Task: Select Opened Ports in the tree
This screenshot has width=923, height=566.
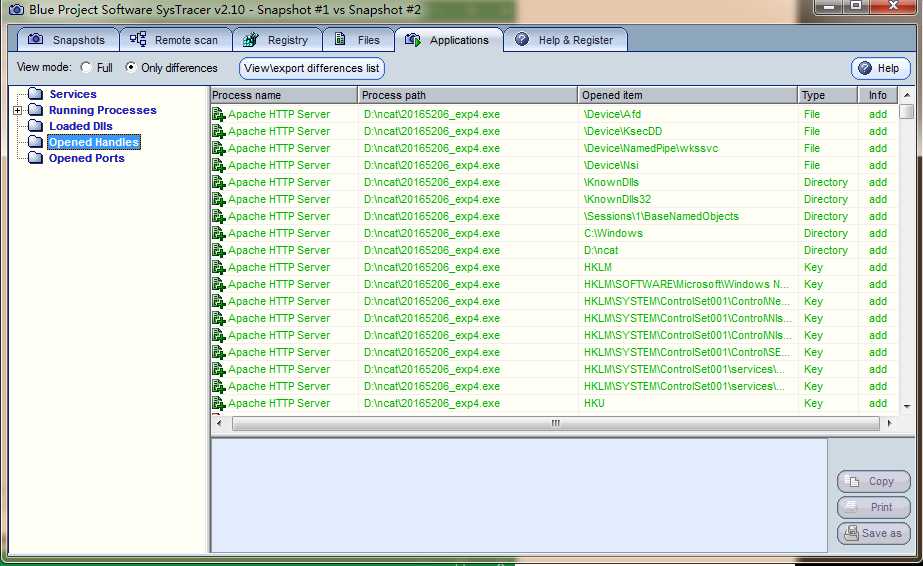Action: [x=87, y=158]
